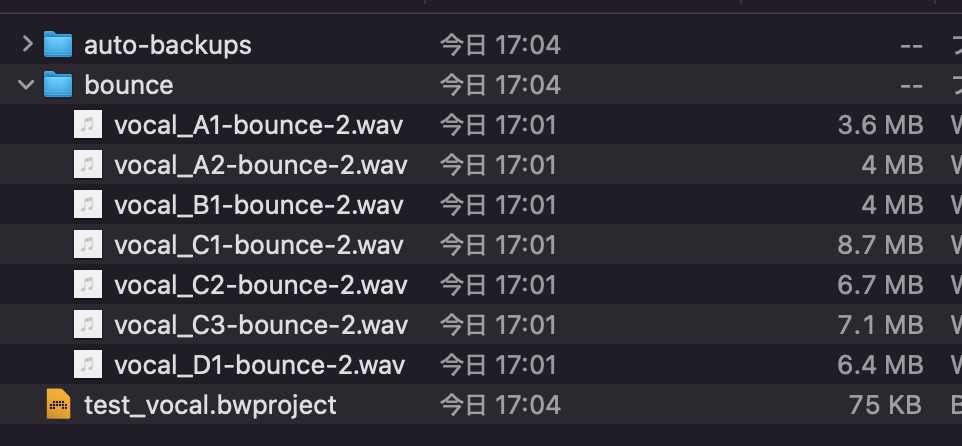Screen dimensions: 962x446
Task: Select the vocal_C3-bounce-2.wav file name
Action: [x=261, y=325]
